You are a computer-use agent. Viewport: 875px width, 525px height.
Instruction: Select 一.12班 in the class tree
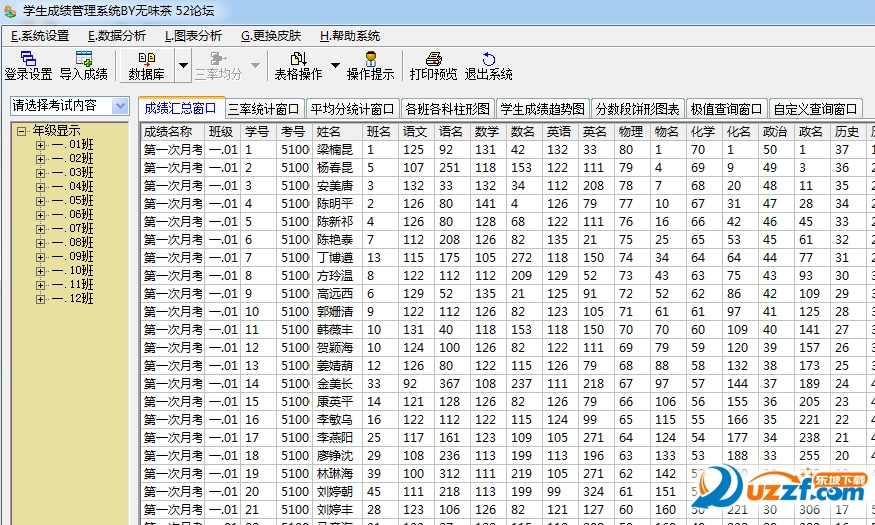(73, 299)
